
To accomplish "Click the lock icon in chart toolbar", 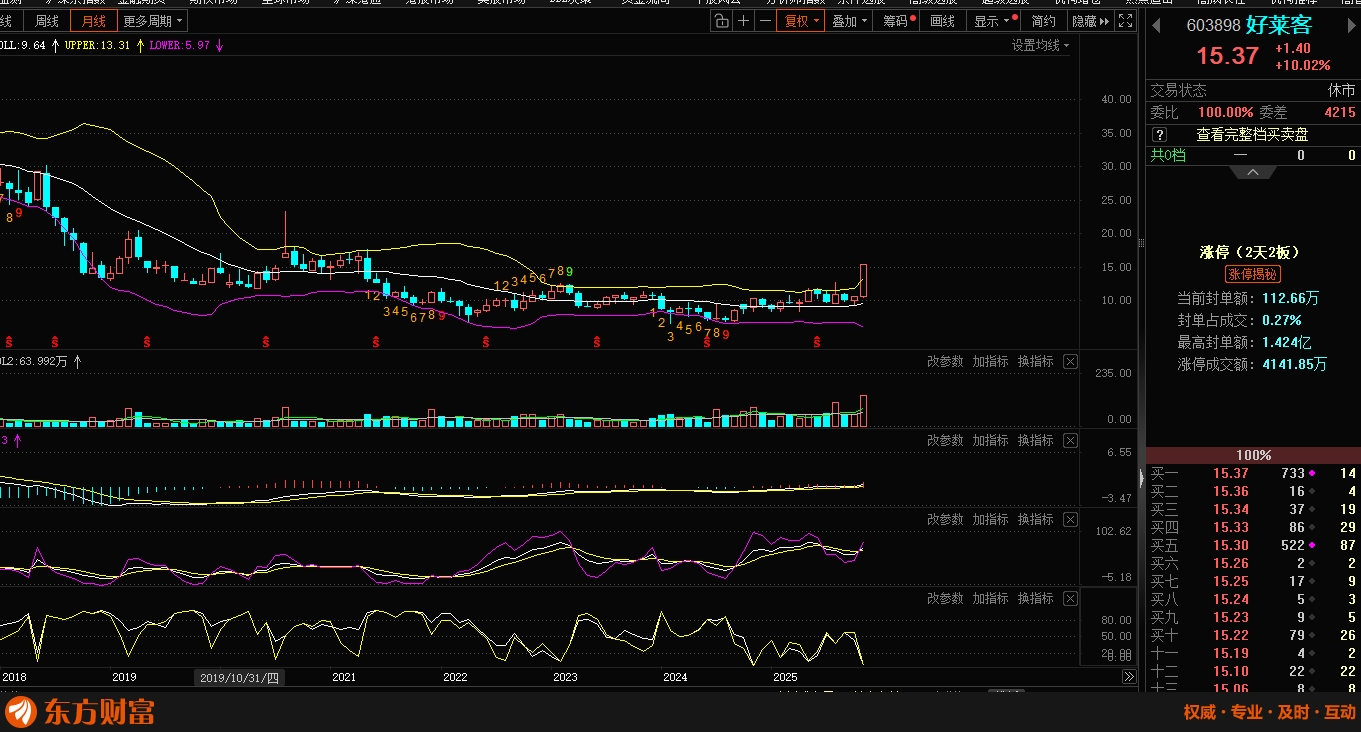I will coord(722,21).
